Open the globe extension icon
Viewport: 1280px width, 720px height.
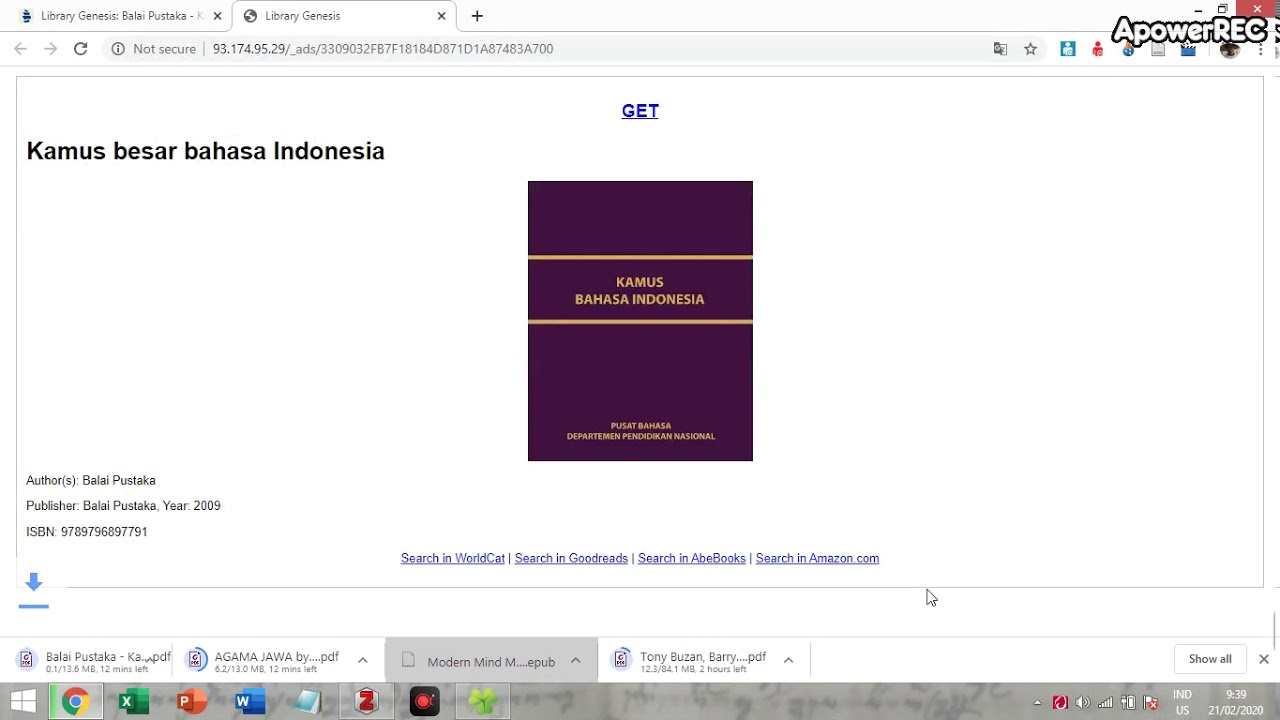1128,48
